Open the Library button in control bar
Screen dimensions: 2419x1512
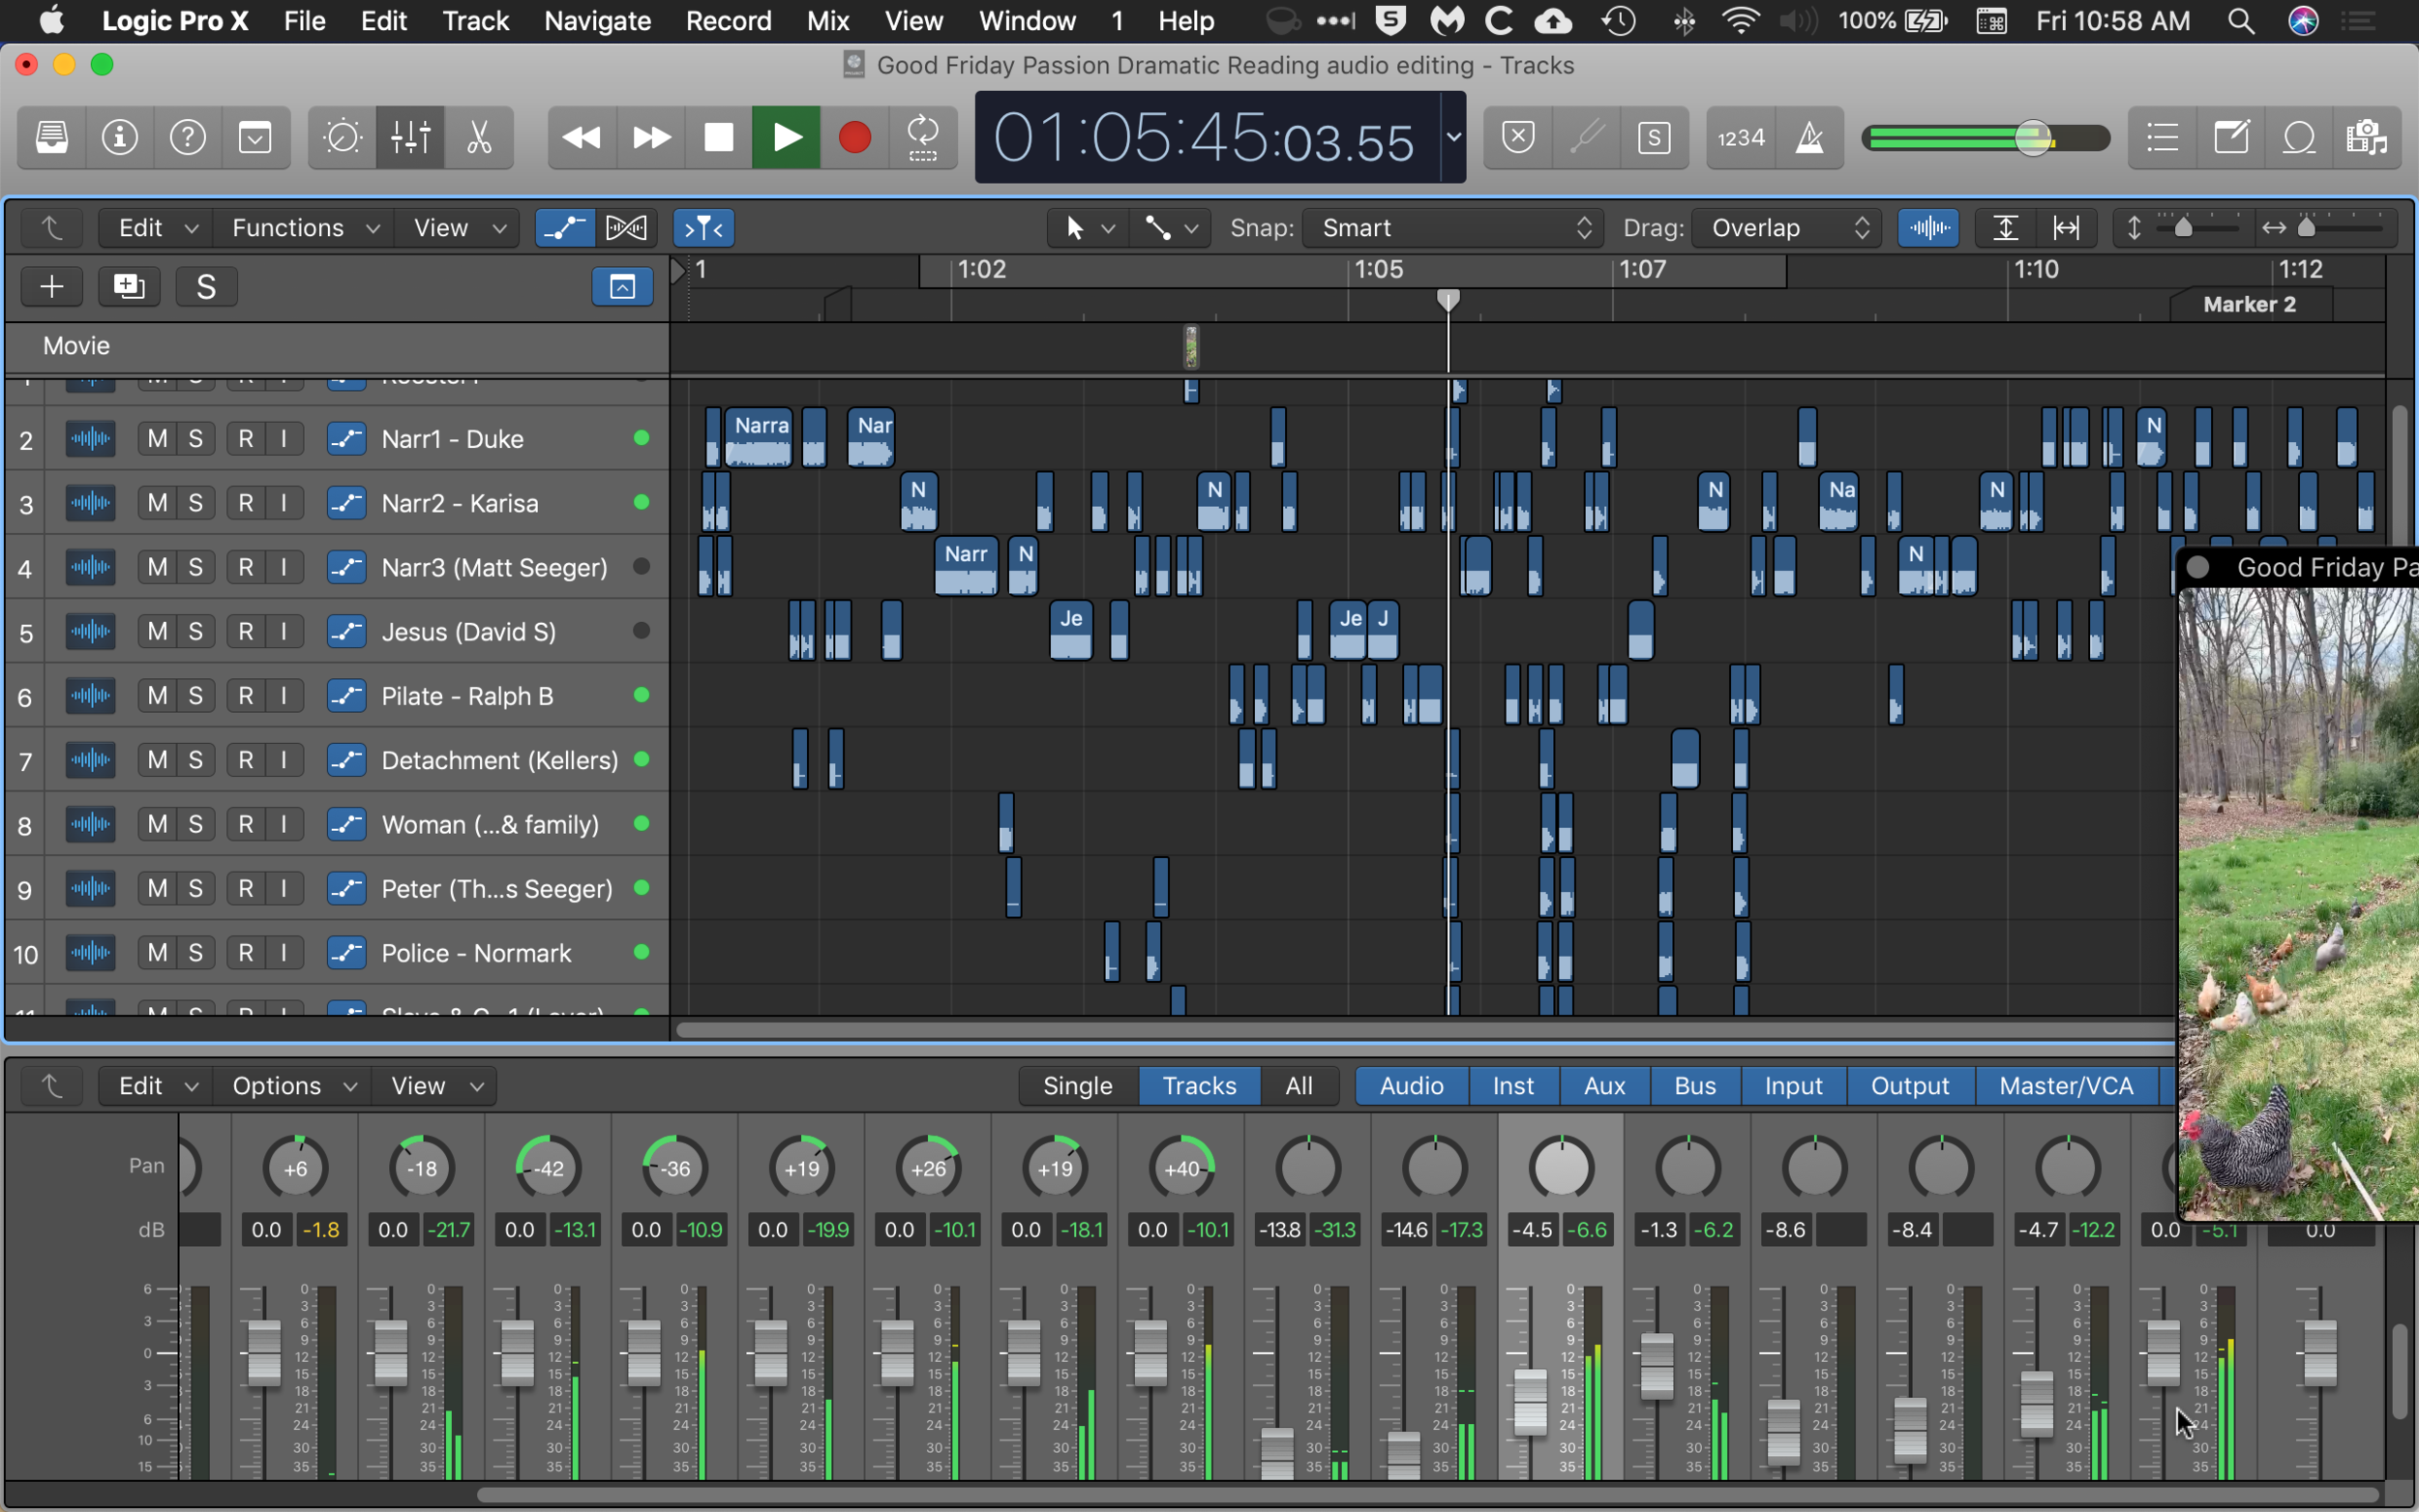(52, 137)
